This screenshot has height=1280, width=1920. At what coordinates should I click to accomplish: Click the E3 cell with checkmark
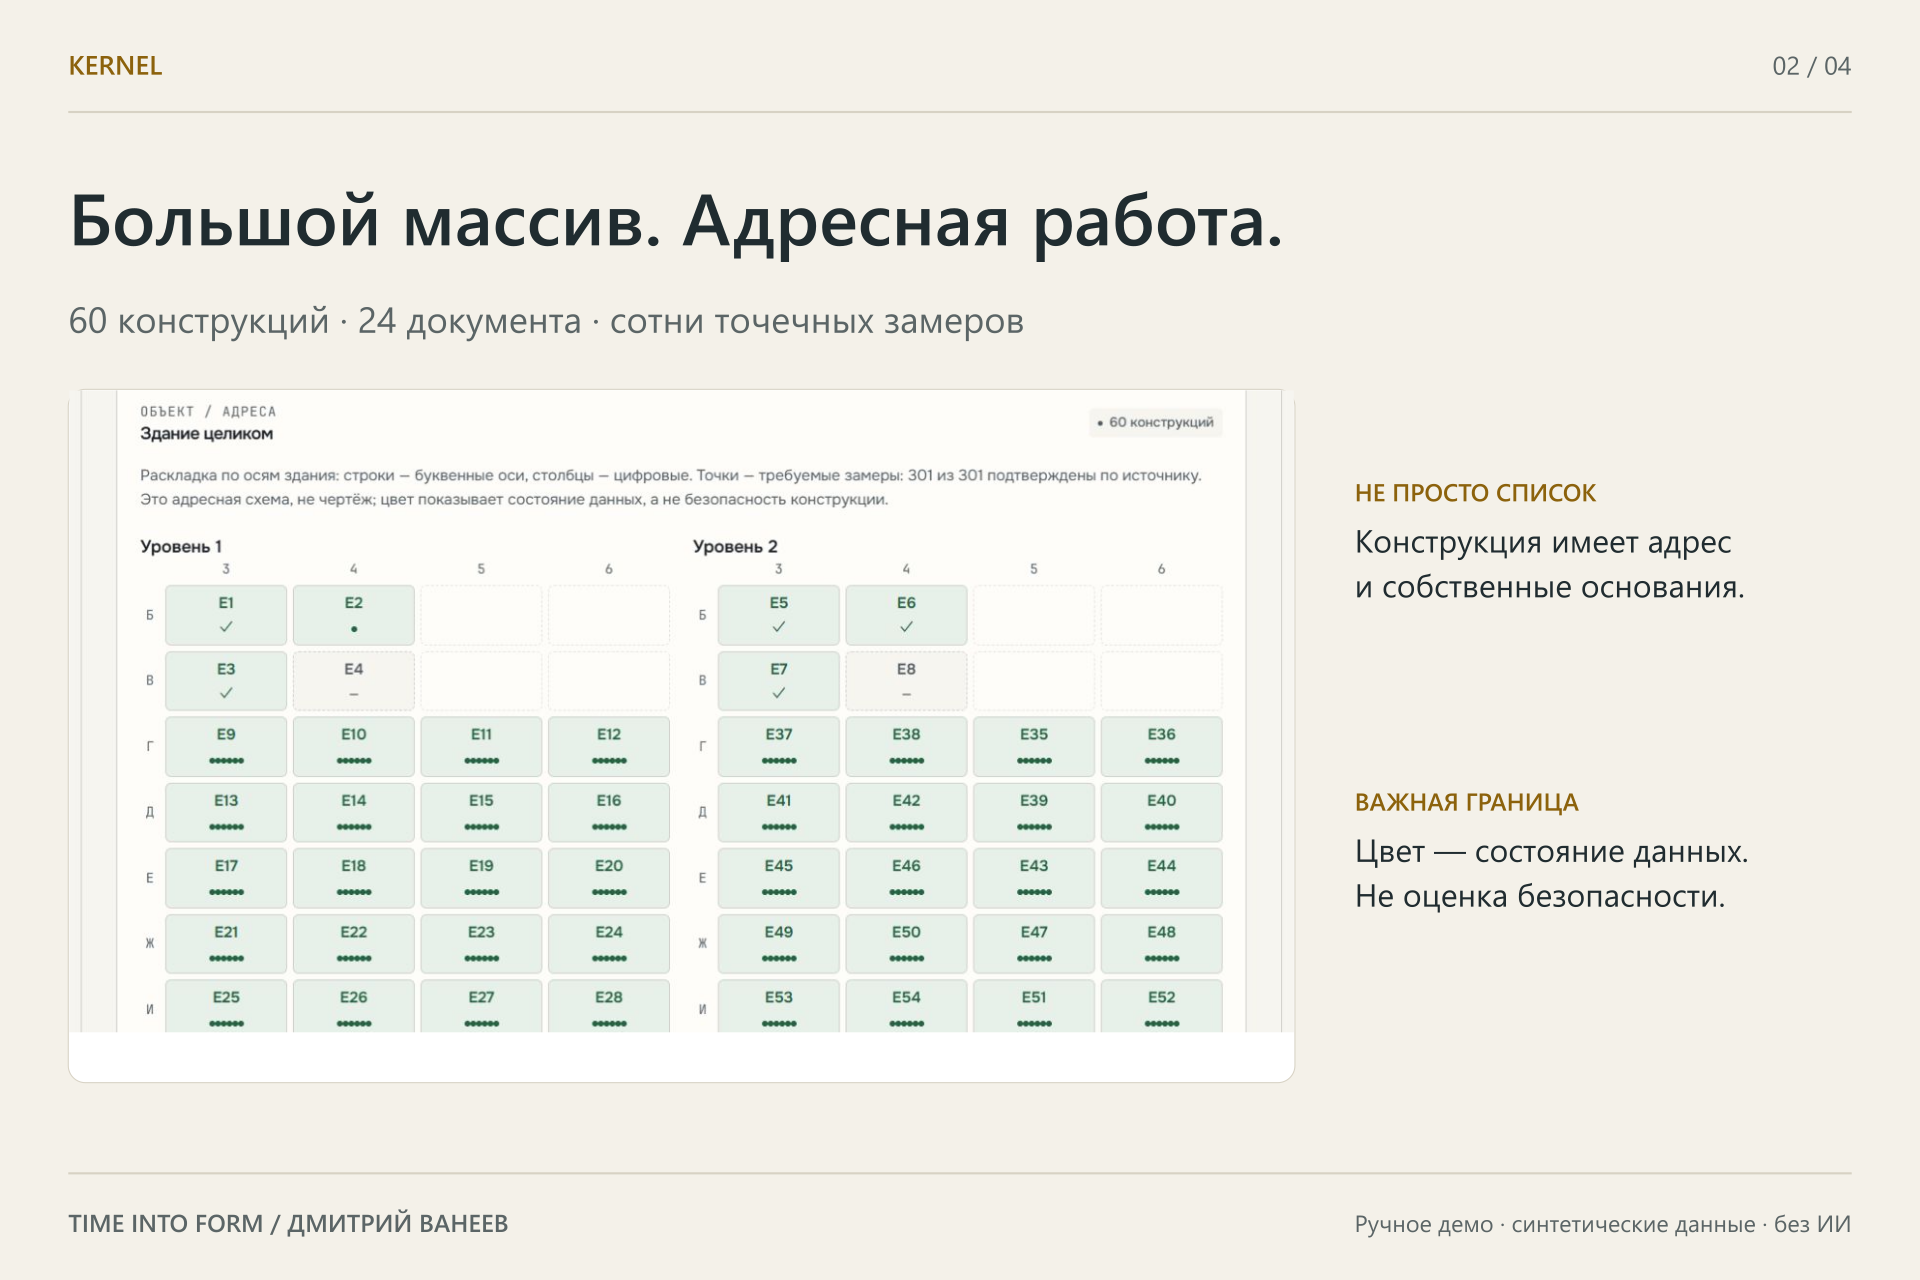(226, 681)
